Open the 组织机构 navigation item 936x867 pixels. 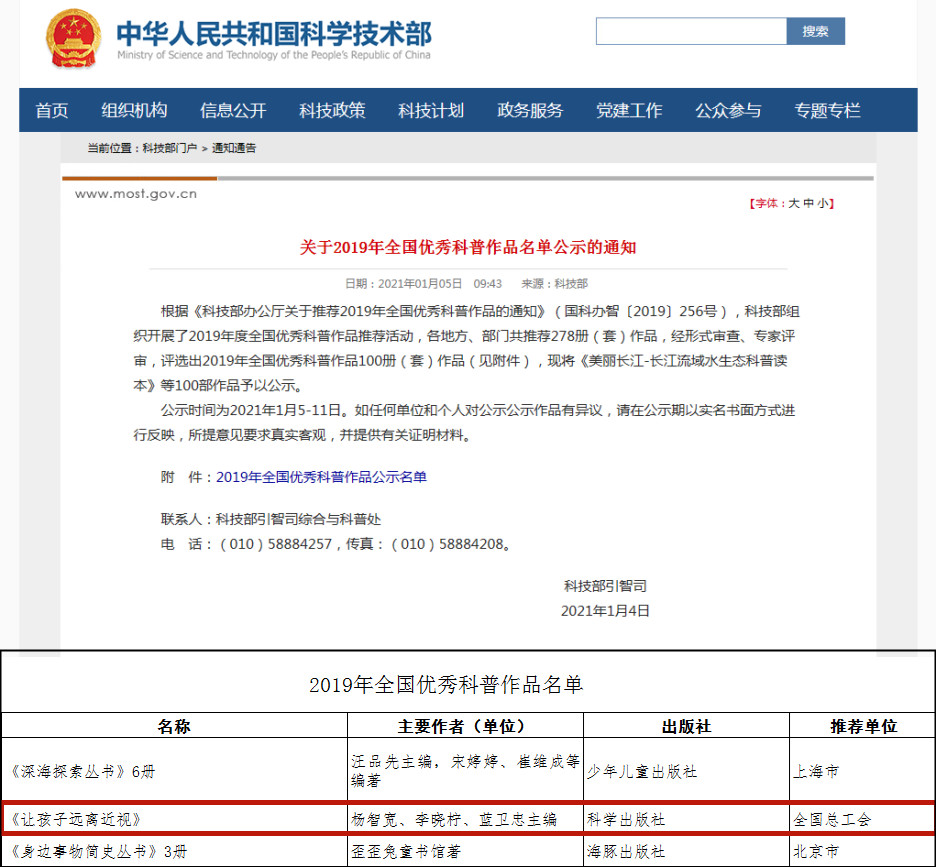[x=134, y=111]
